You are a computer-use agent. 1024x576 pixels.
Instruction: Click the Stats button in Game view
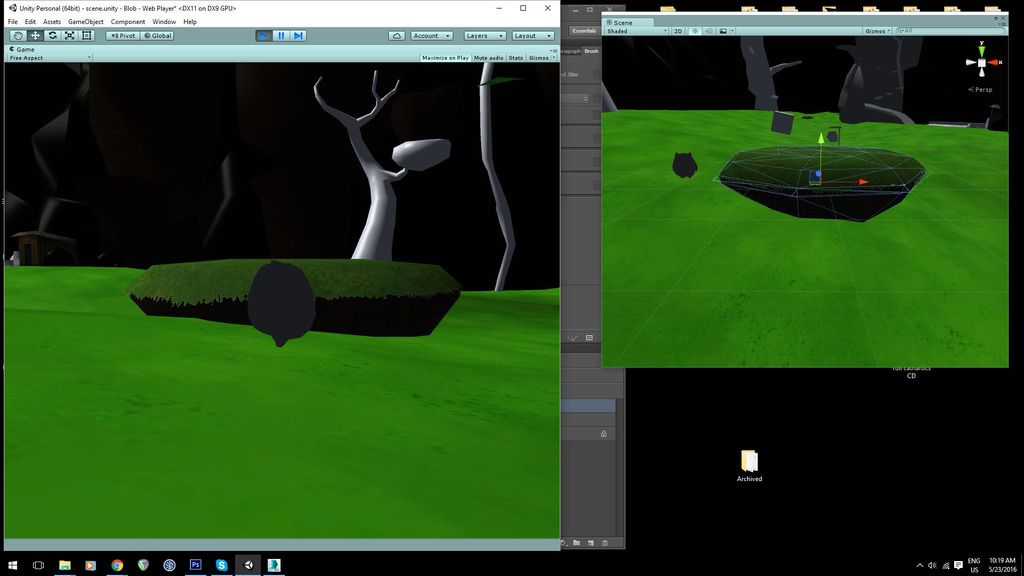516,58
